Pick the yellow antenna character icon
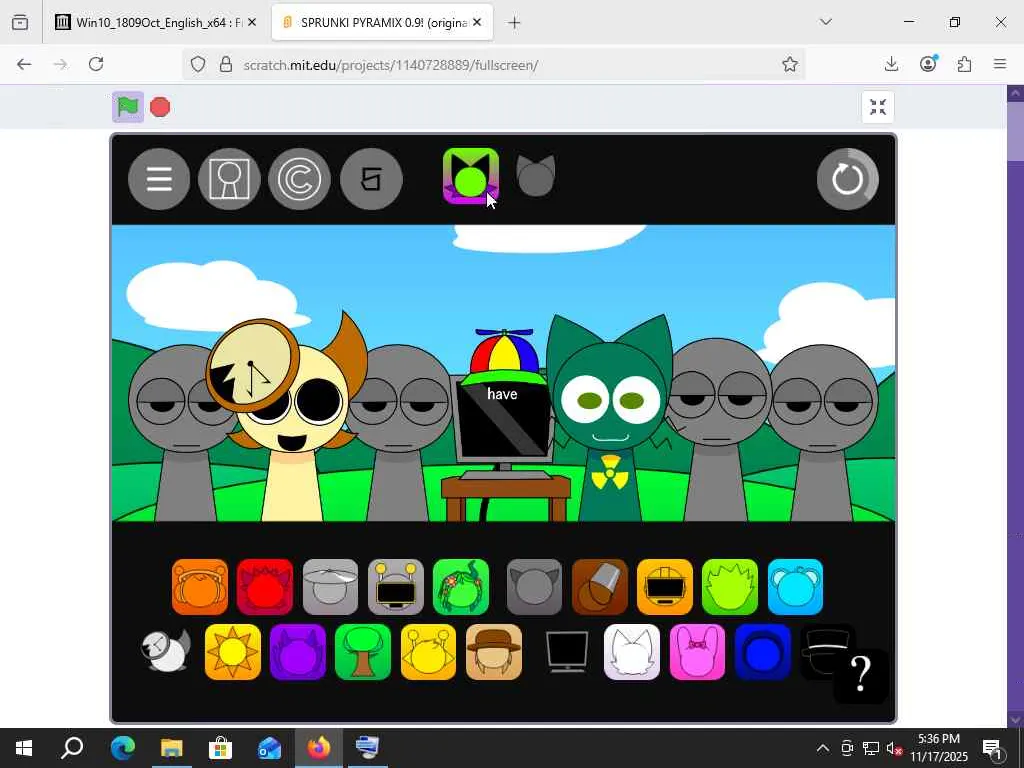The width and height of the screenshot is (1024, 768). [428, 652]
